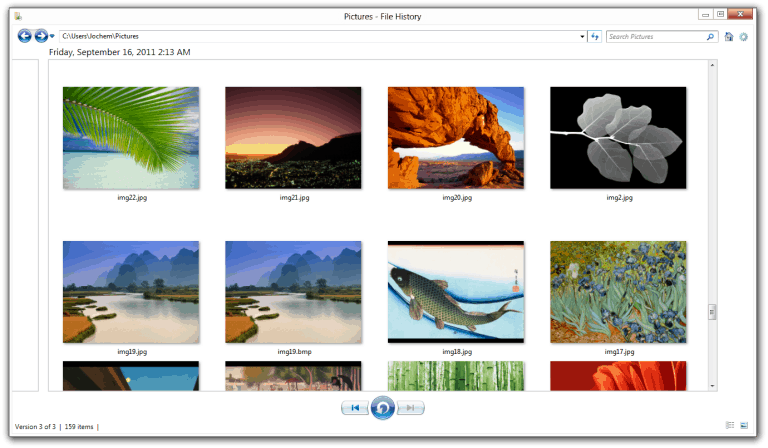Select the img20.jpg rock arch thumbnail

[x=456, y=138]
